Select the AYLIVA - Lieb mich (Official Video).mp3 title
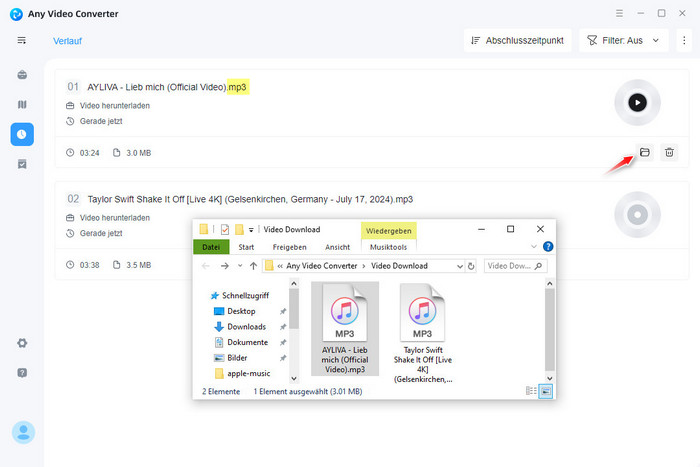The height and width of the screenshot is (467, 700). coord(167,87)
